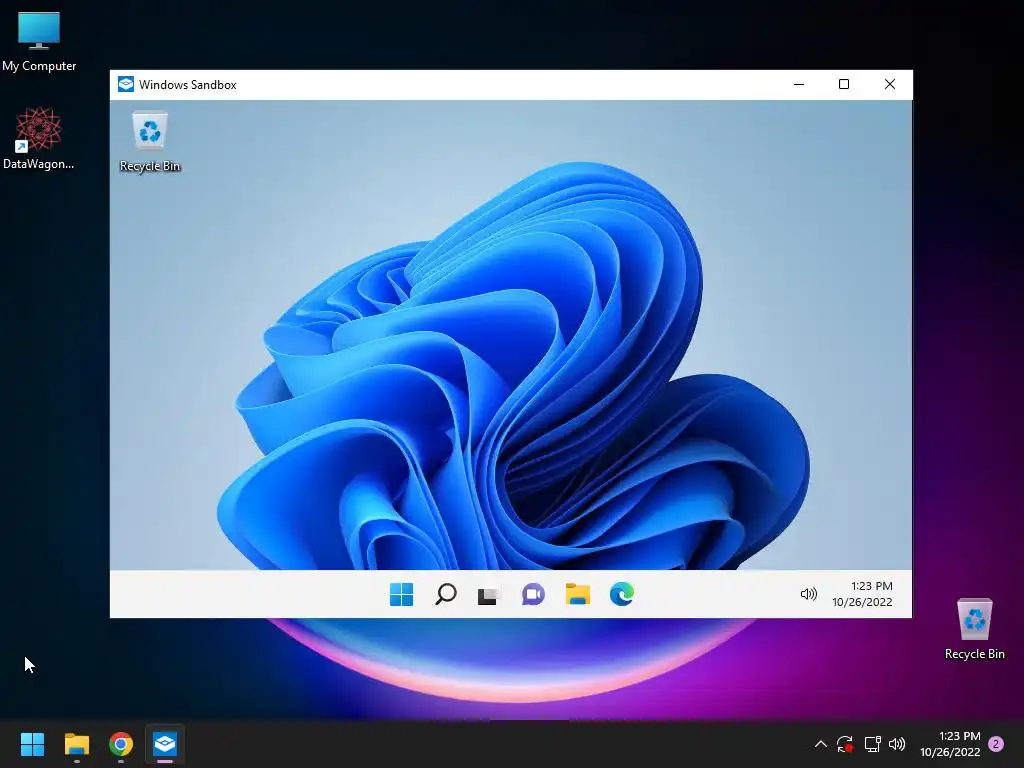Select host desktop Recycle Bin icon

point(974,629)
